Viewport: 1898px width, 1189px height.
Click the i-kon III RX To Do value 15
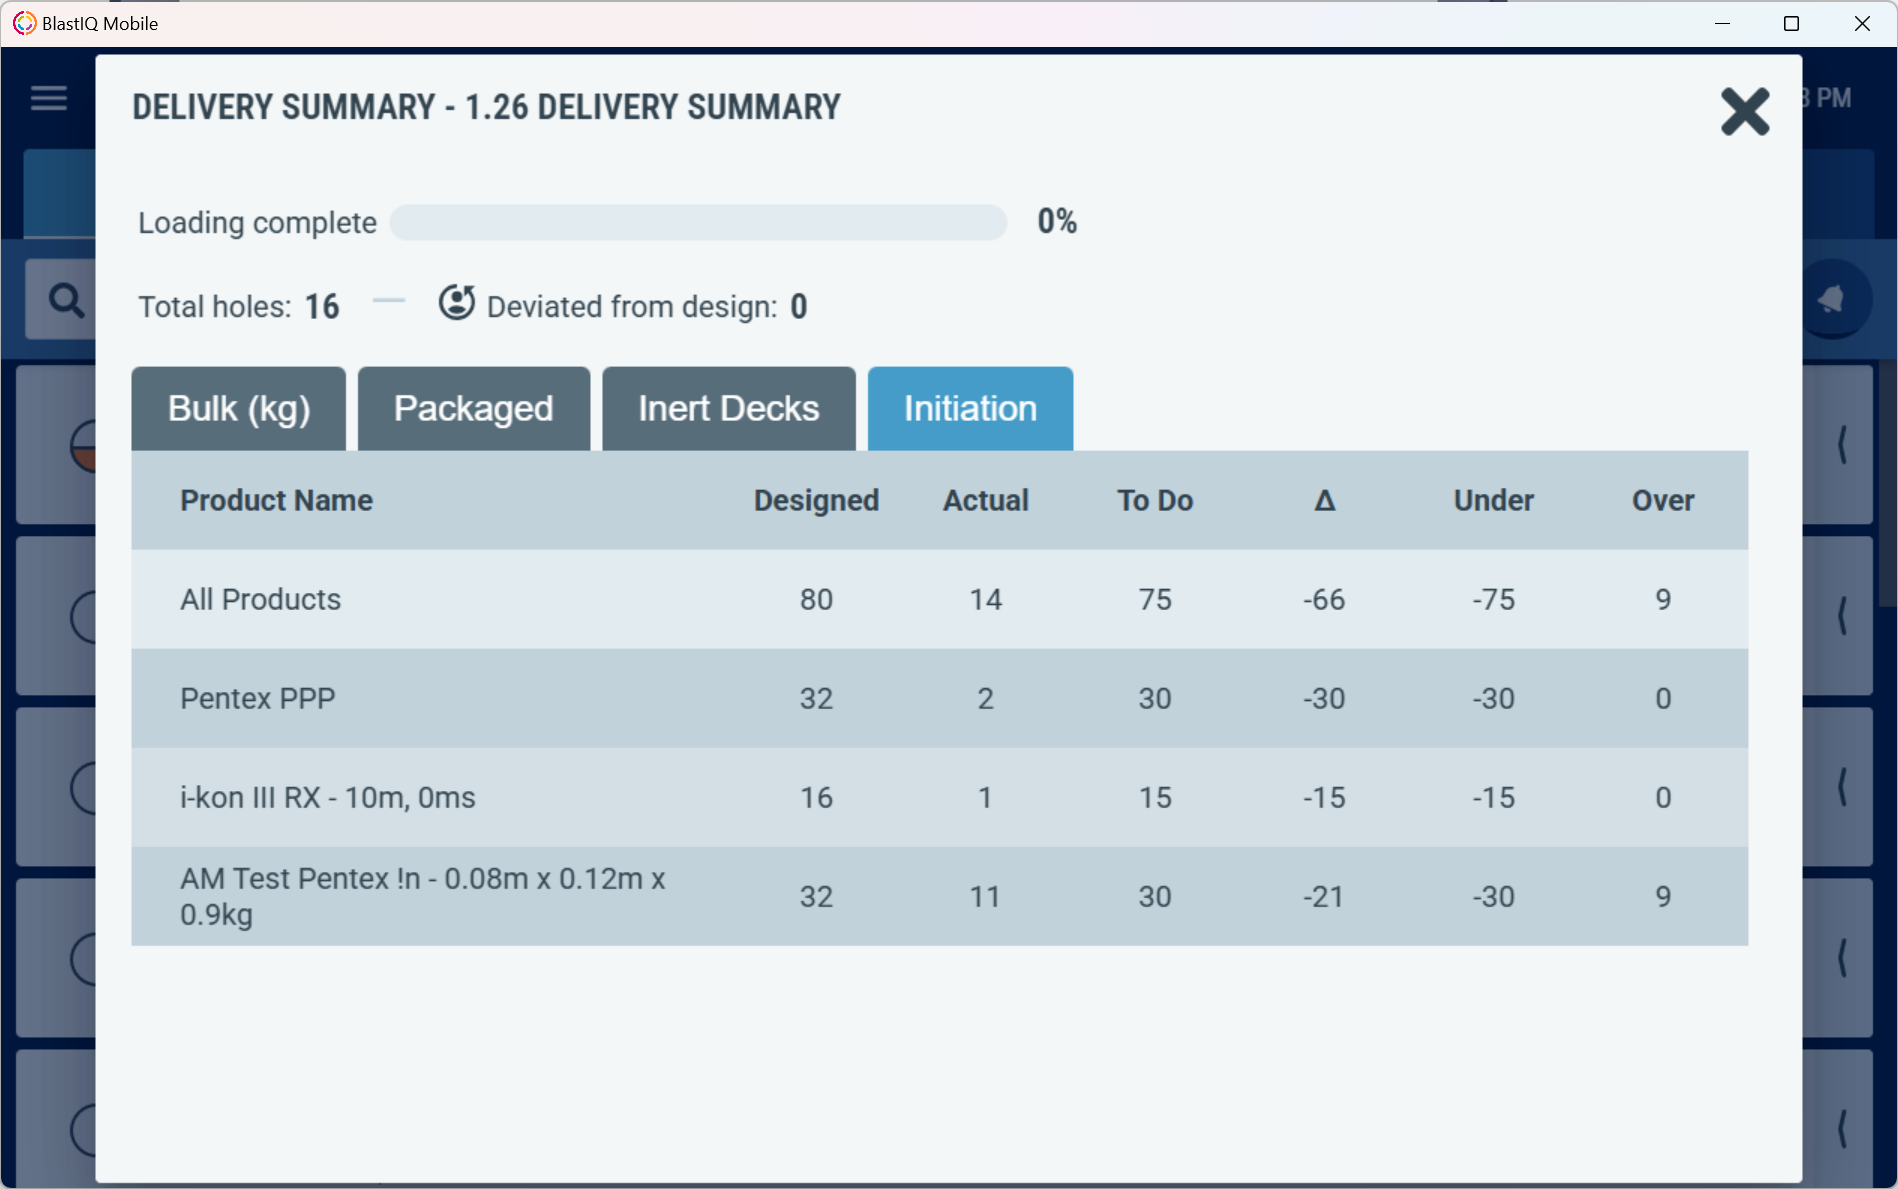pos(1155,797)
